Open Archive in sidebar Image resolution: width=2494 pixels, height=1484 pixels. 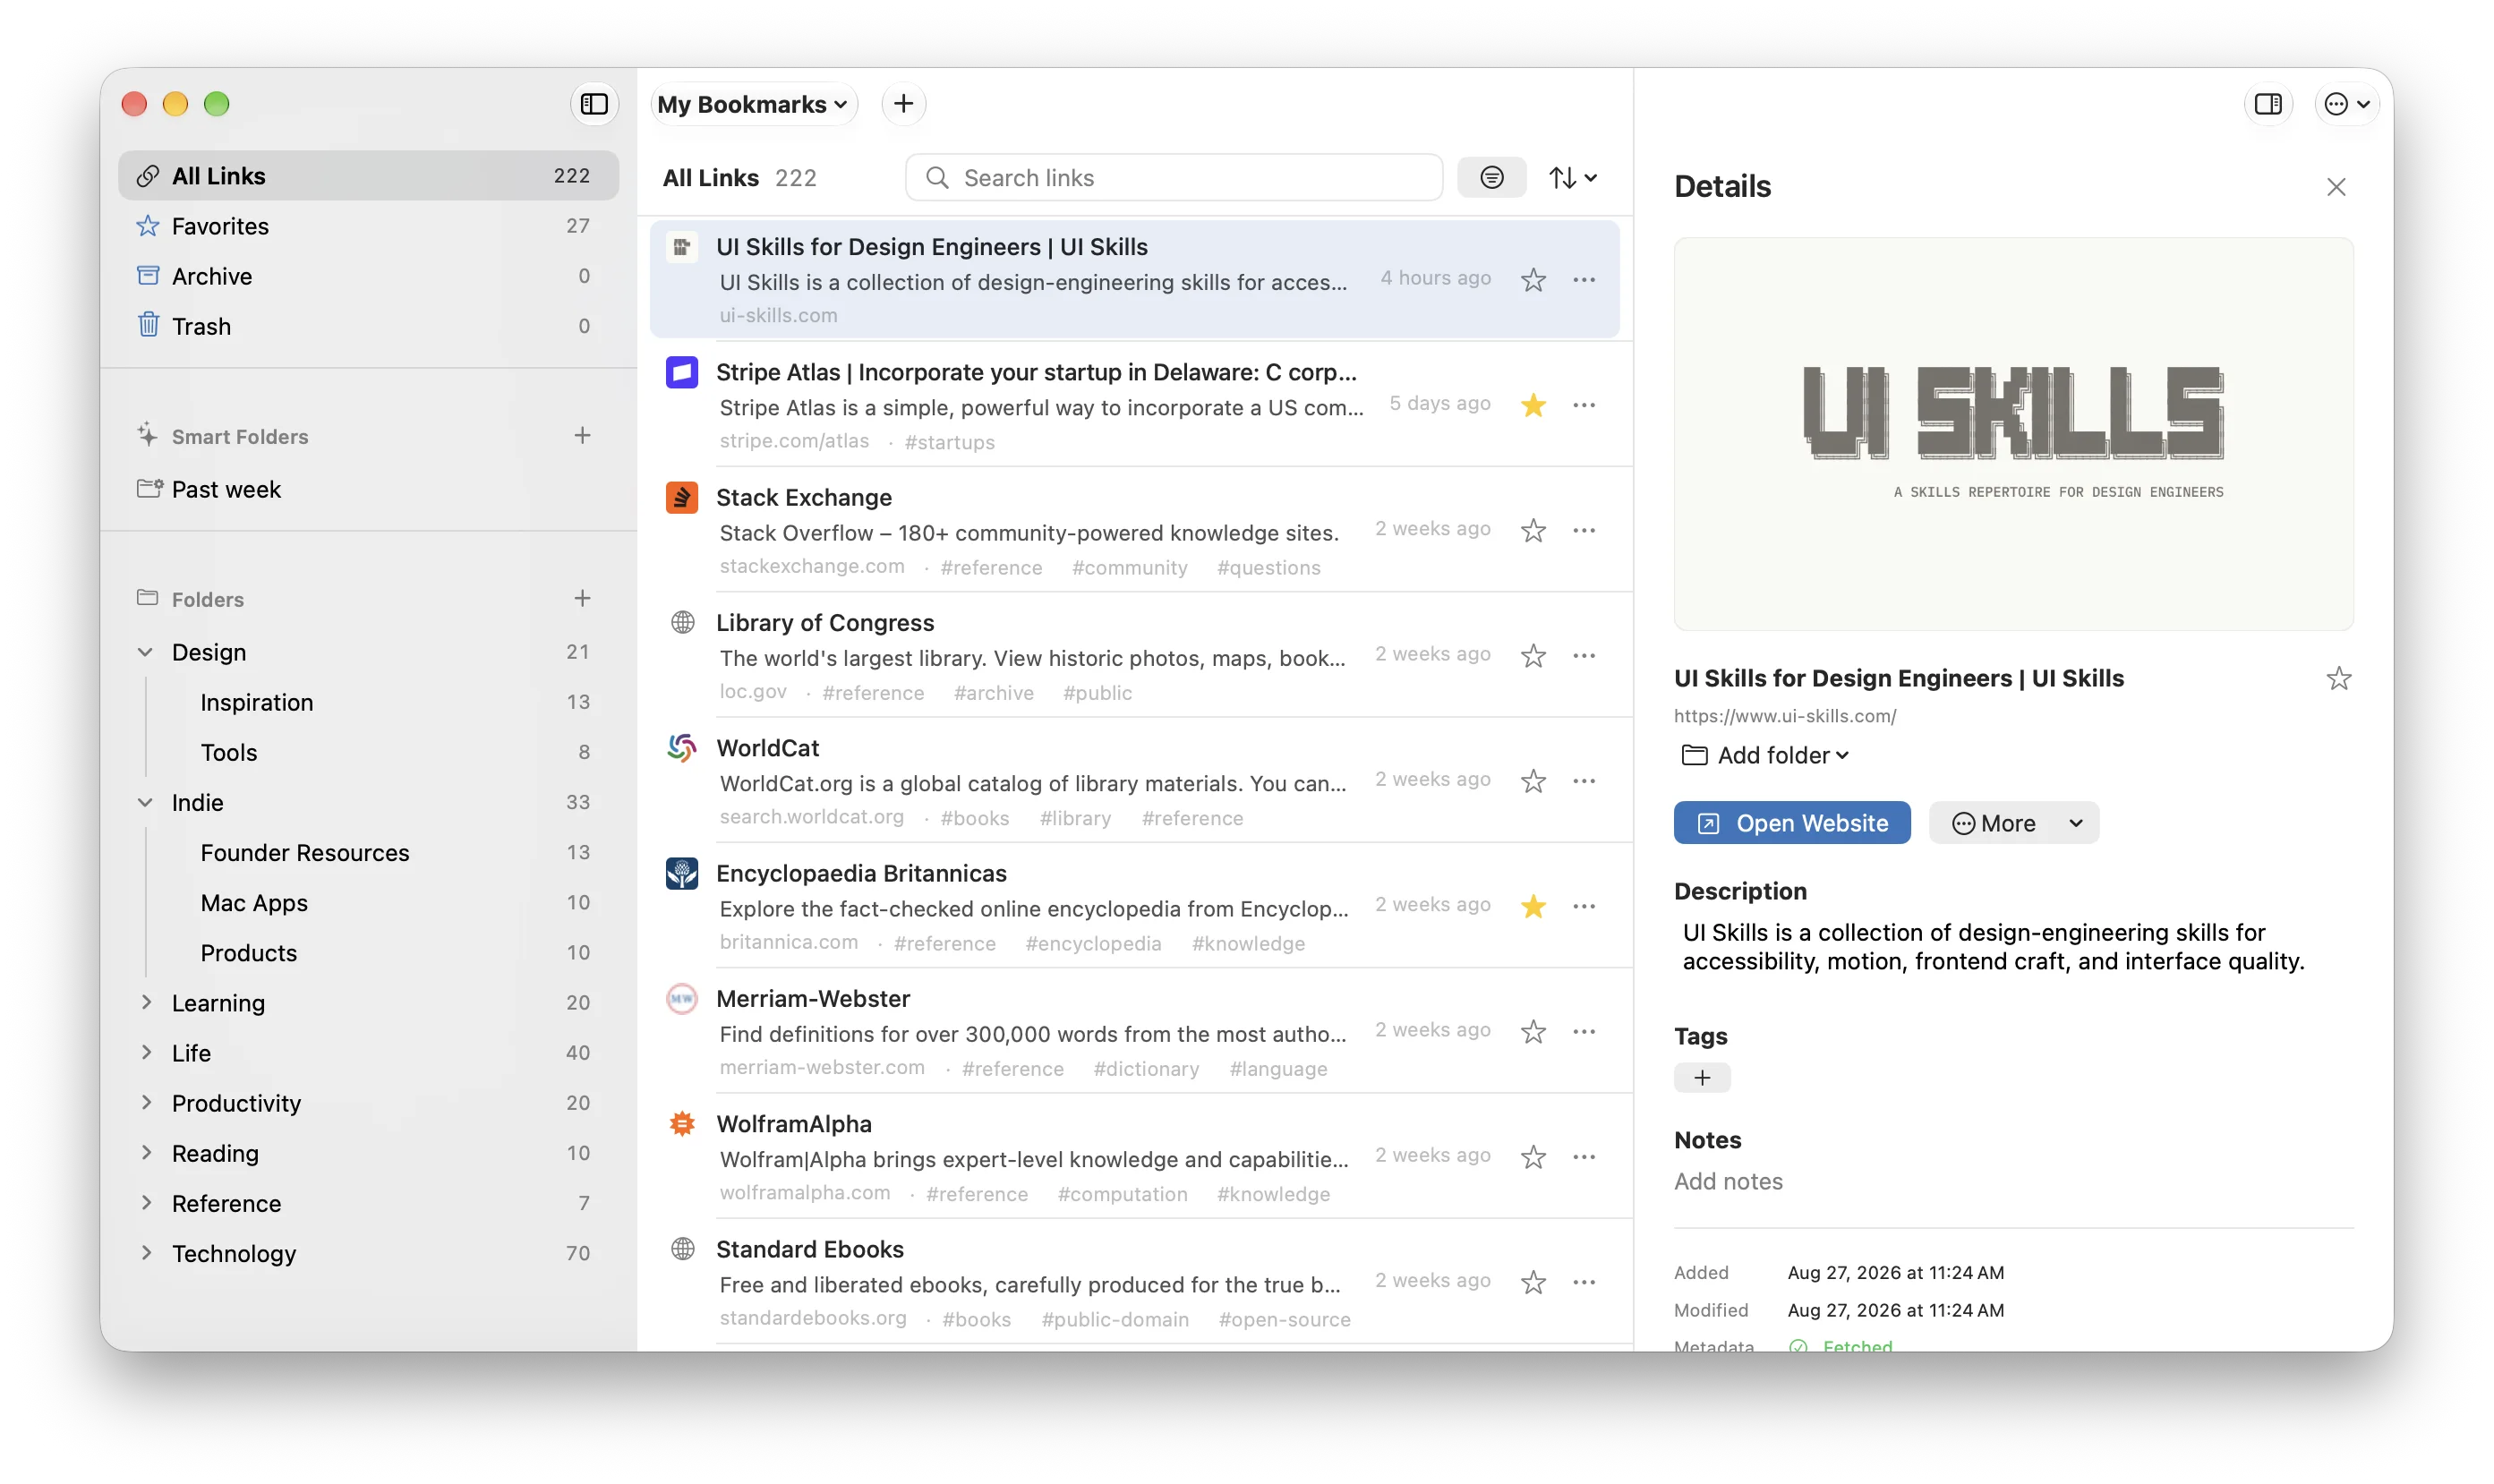pos(368,276)
